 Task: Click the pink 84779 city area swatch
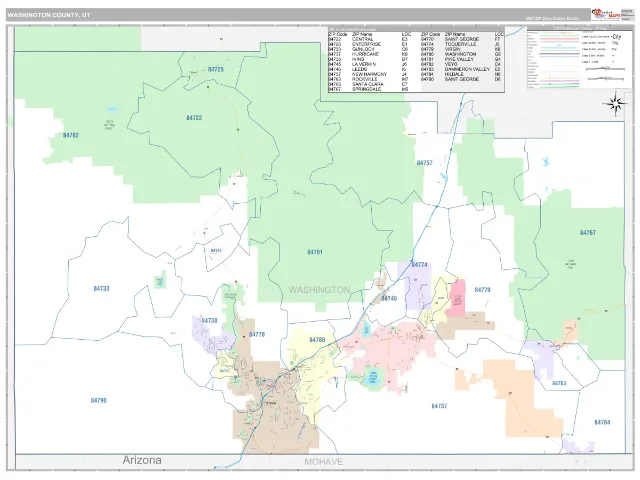pos(457,298)
